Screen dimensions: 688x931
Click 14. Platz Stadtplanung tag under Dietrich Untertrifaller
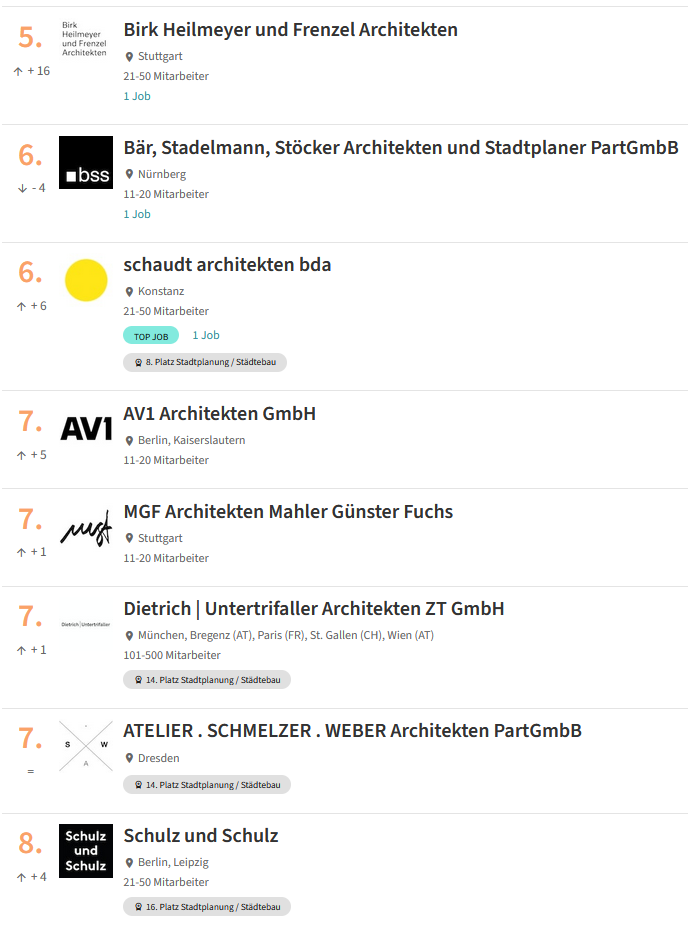[207, 680]
